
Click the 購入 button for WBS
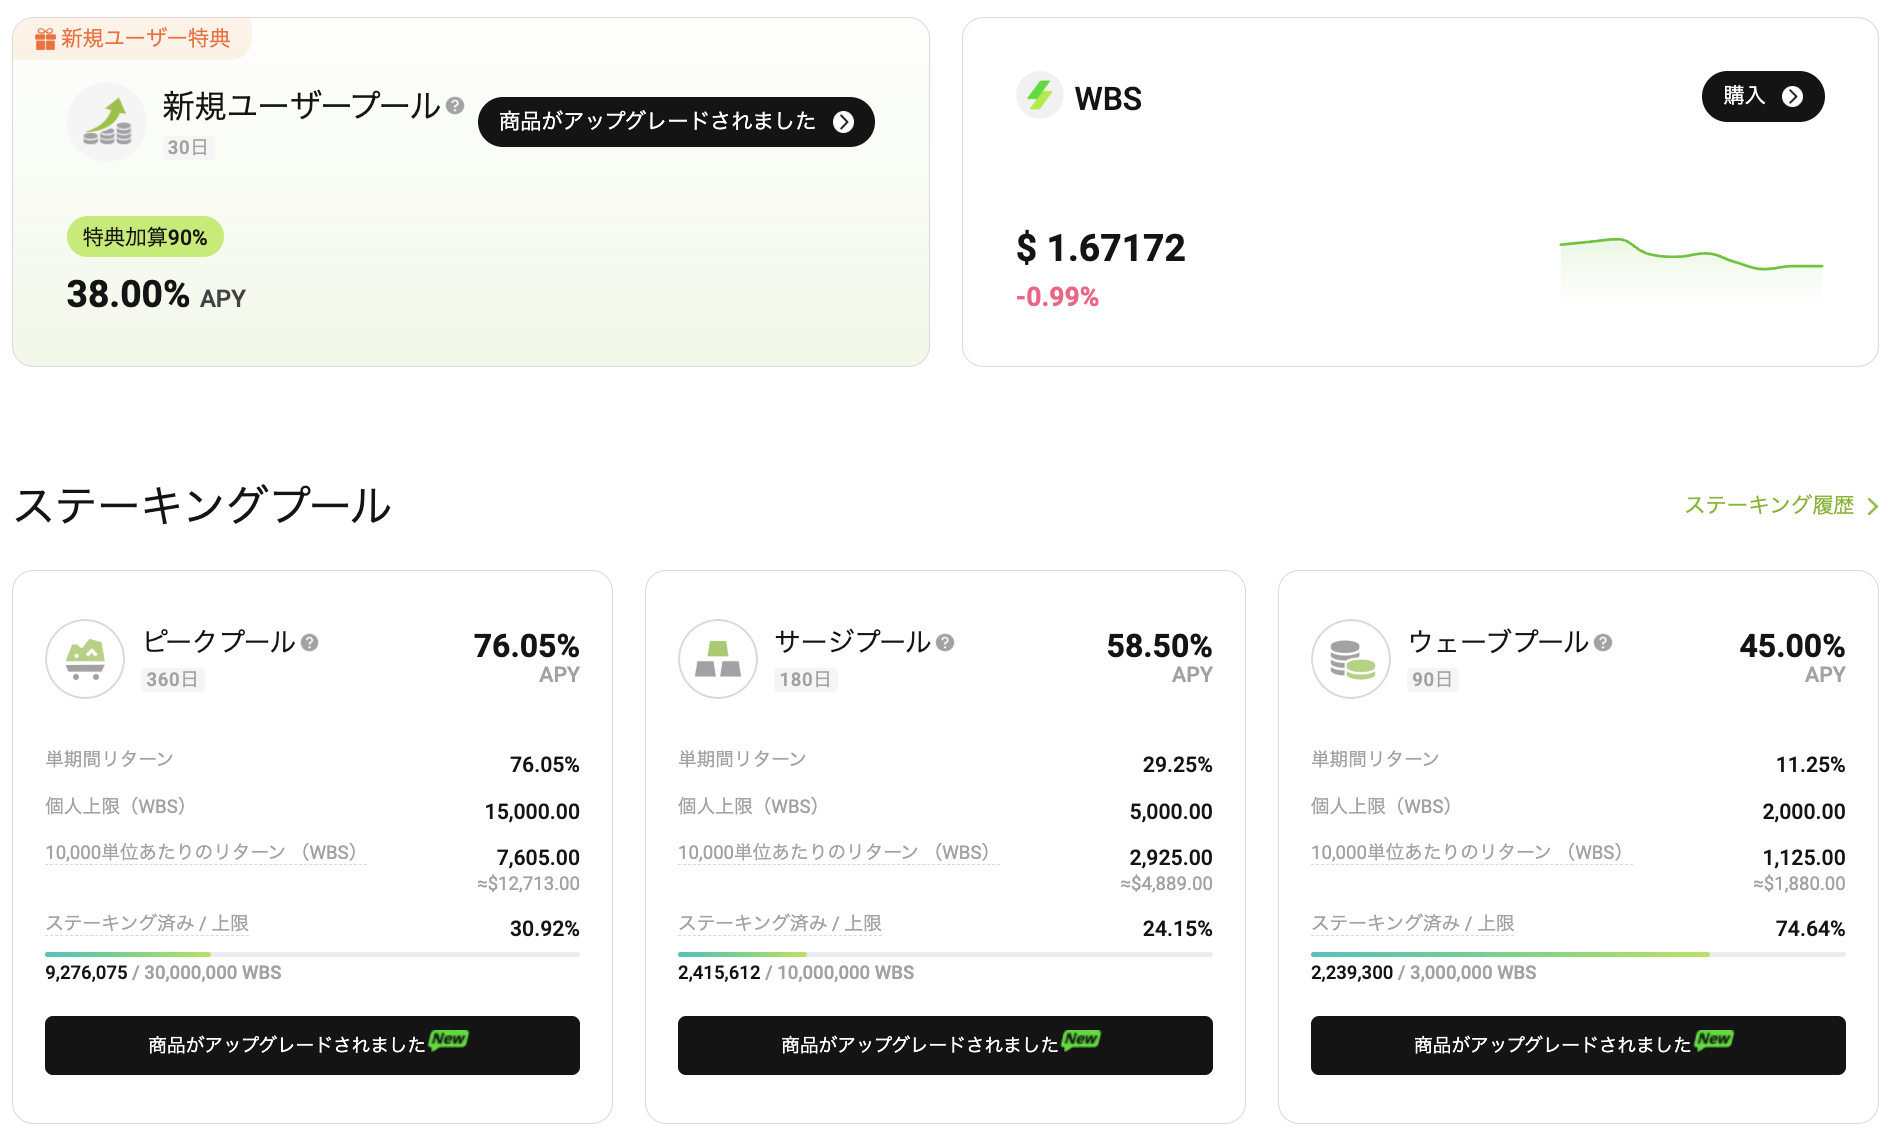click(x=1763, y=97)
